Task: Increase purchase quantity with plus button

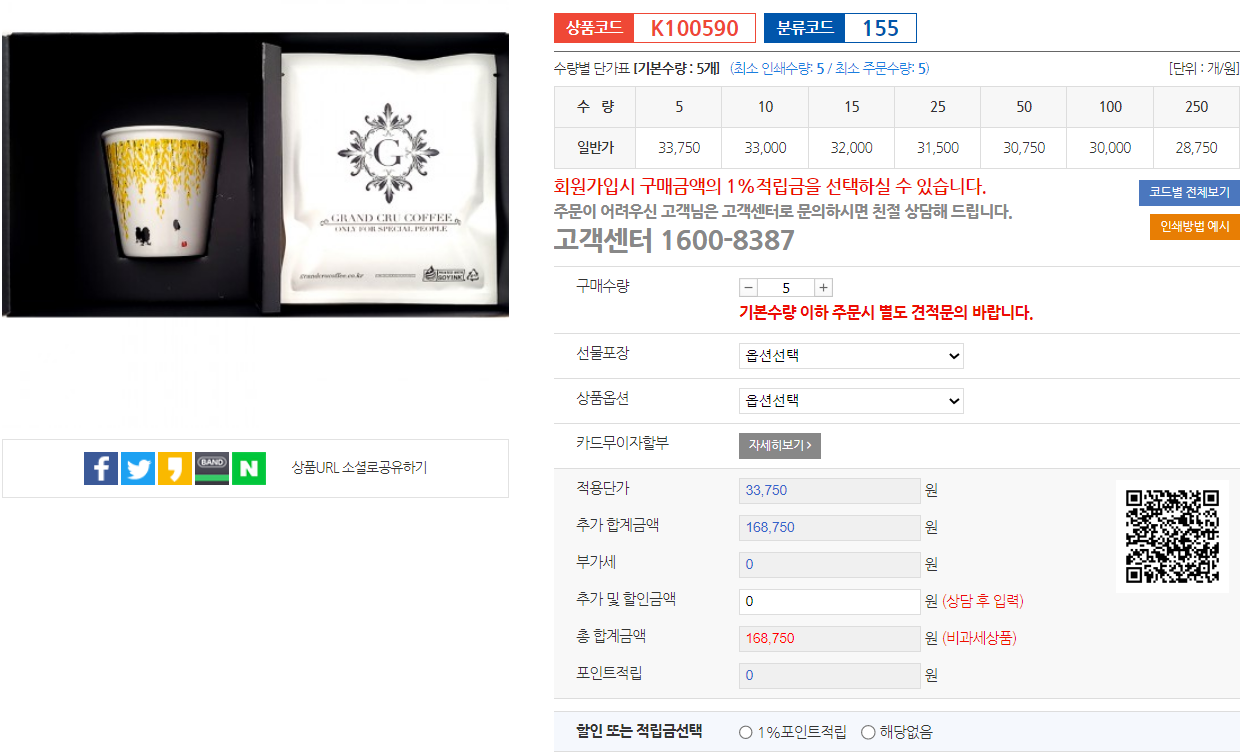Action: coord(824,288)
